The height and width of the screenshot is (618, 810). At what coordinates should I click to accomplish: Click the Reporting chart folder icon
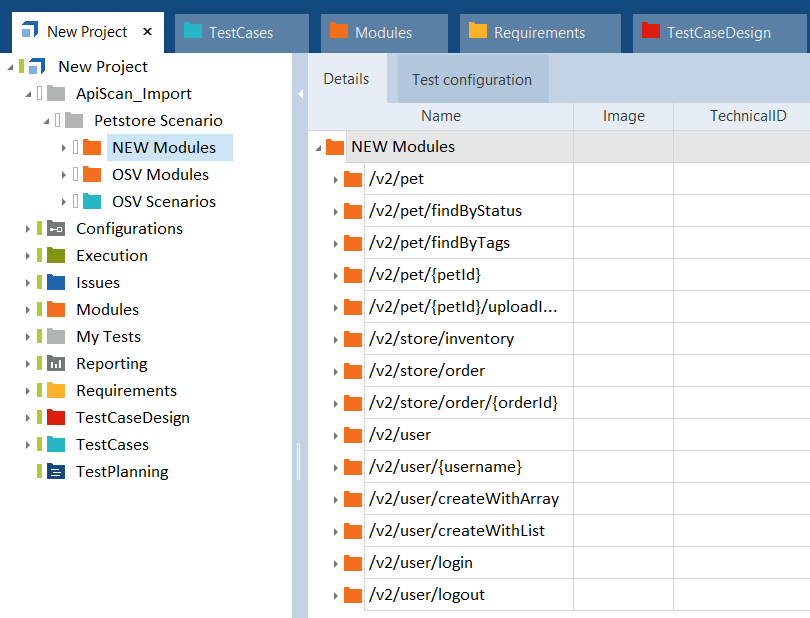(56, 363)
